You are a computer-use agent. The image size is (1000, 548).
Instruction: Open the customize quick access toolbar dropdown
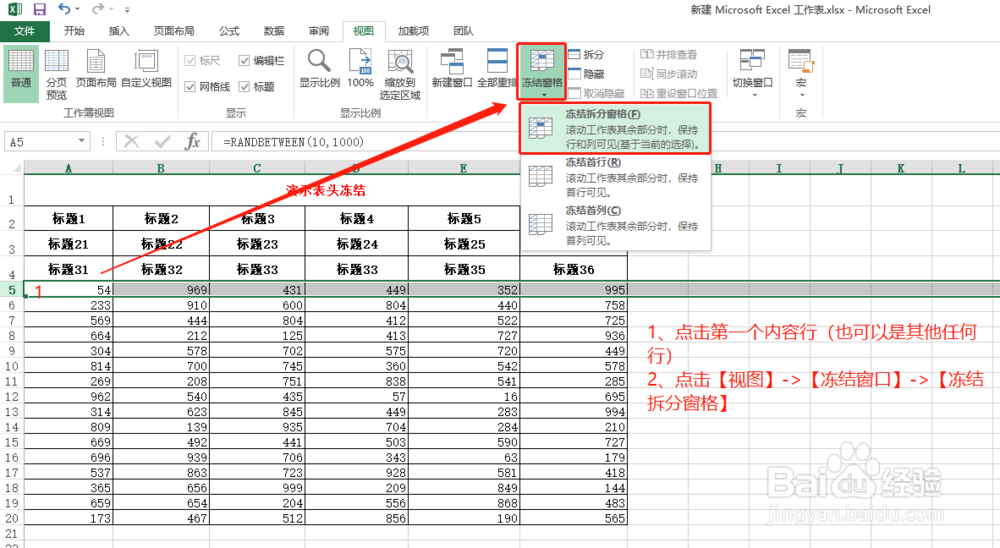(128, 10)
